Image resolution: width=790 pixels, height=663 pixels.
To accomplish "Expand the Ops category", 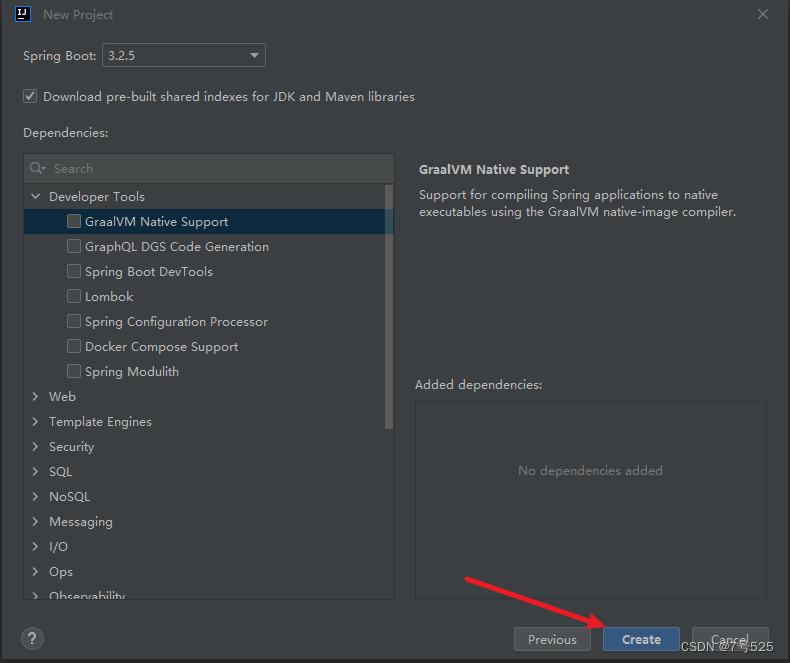I will pyautogui.click(x=35, y=571).
